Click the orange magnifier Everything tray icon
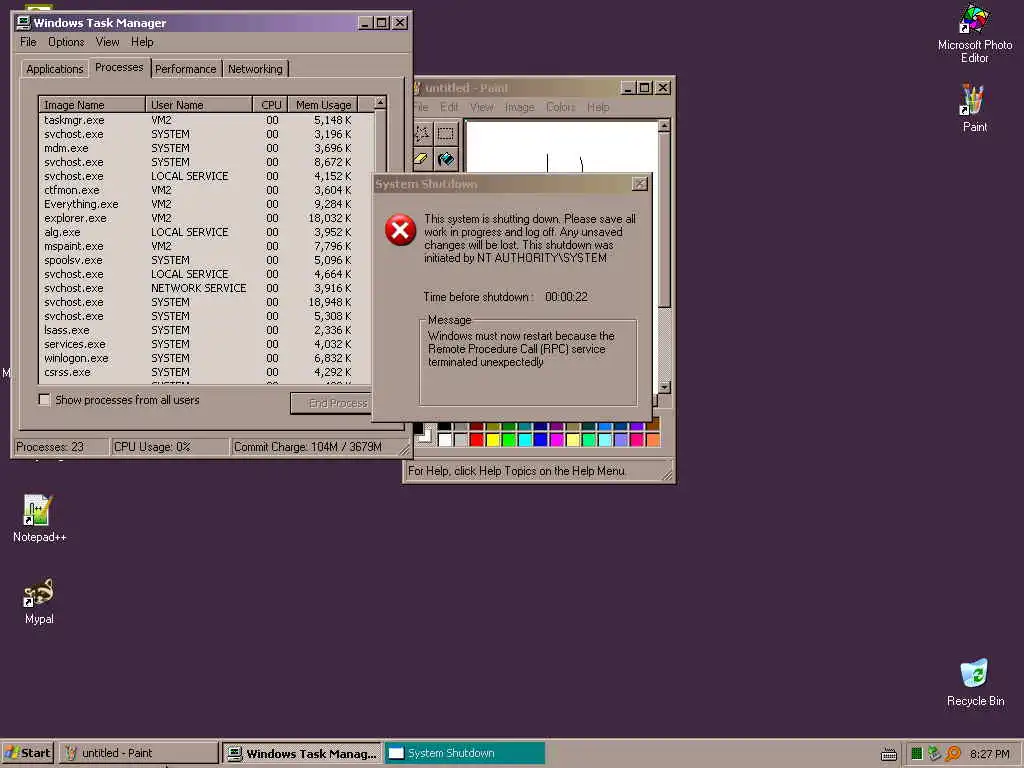This screenshot has width=1024, height=768. coord(953,754)
